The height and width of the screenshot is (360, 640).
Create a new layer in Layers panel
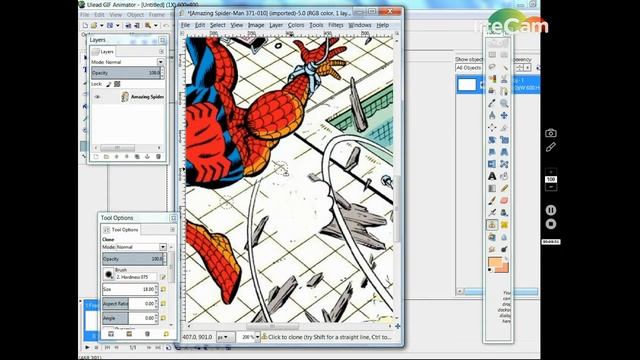[x=96, y=157]
